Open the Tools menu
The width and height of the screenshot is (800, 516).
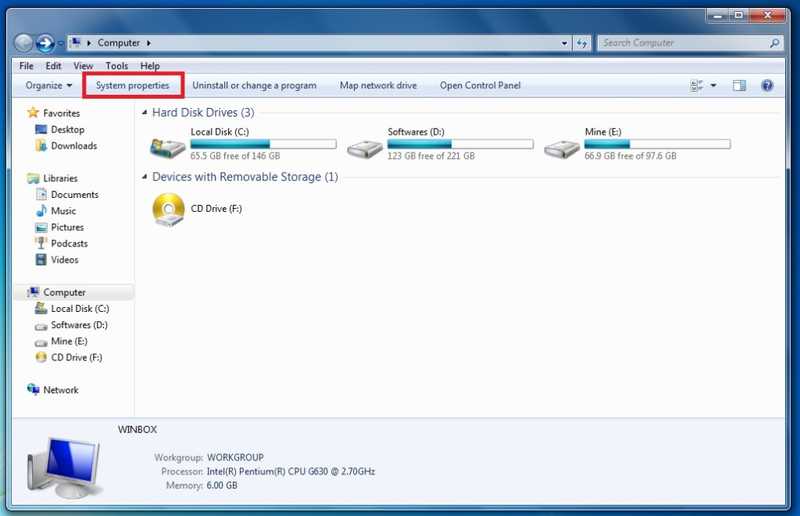[x=116, y=66]
